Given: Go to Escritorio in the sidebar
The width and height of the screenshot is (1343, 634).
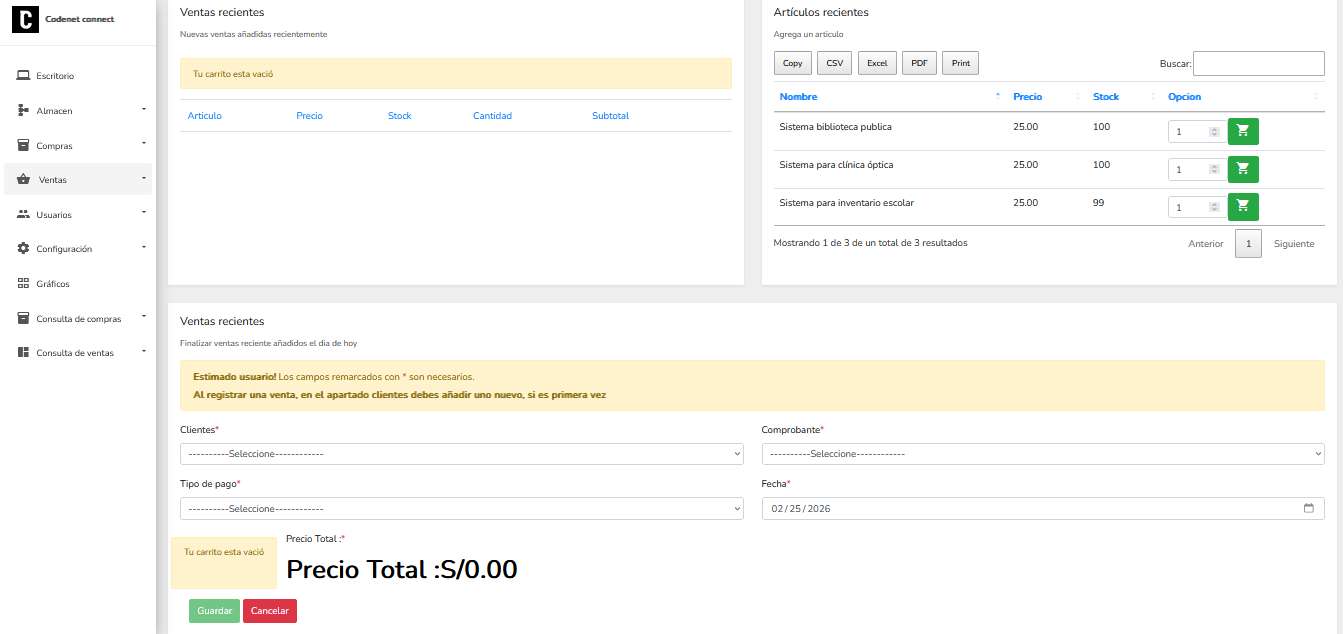Looking at the screenshot, I should (x=55, y=76).
